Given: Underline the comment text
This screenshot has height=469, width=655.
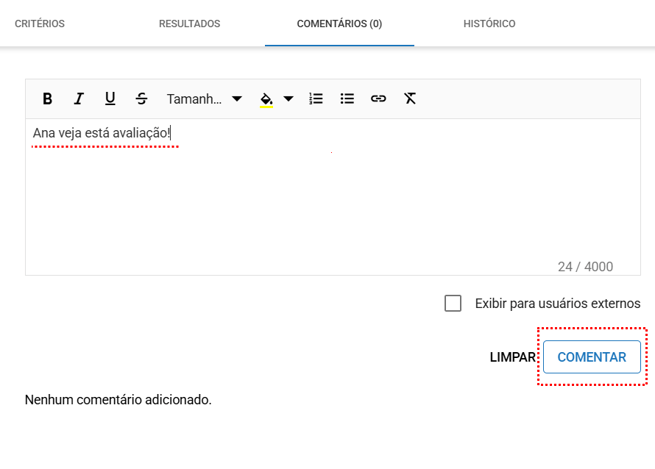Looking at the screenshot, I should pos(110,99).
